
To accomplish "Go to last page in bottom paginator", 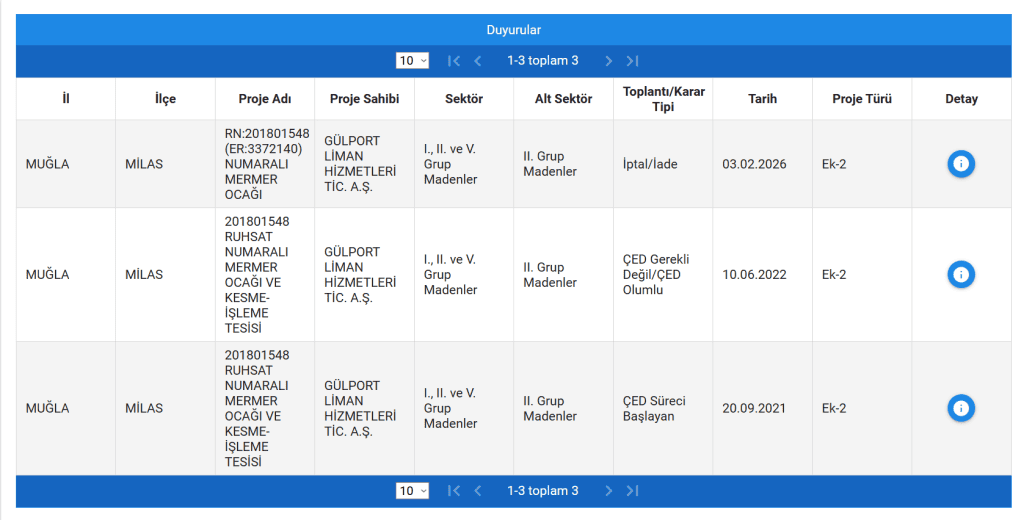I will coord(632,491).
